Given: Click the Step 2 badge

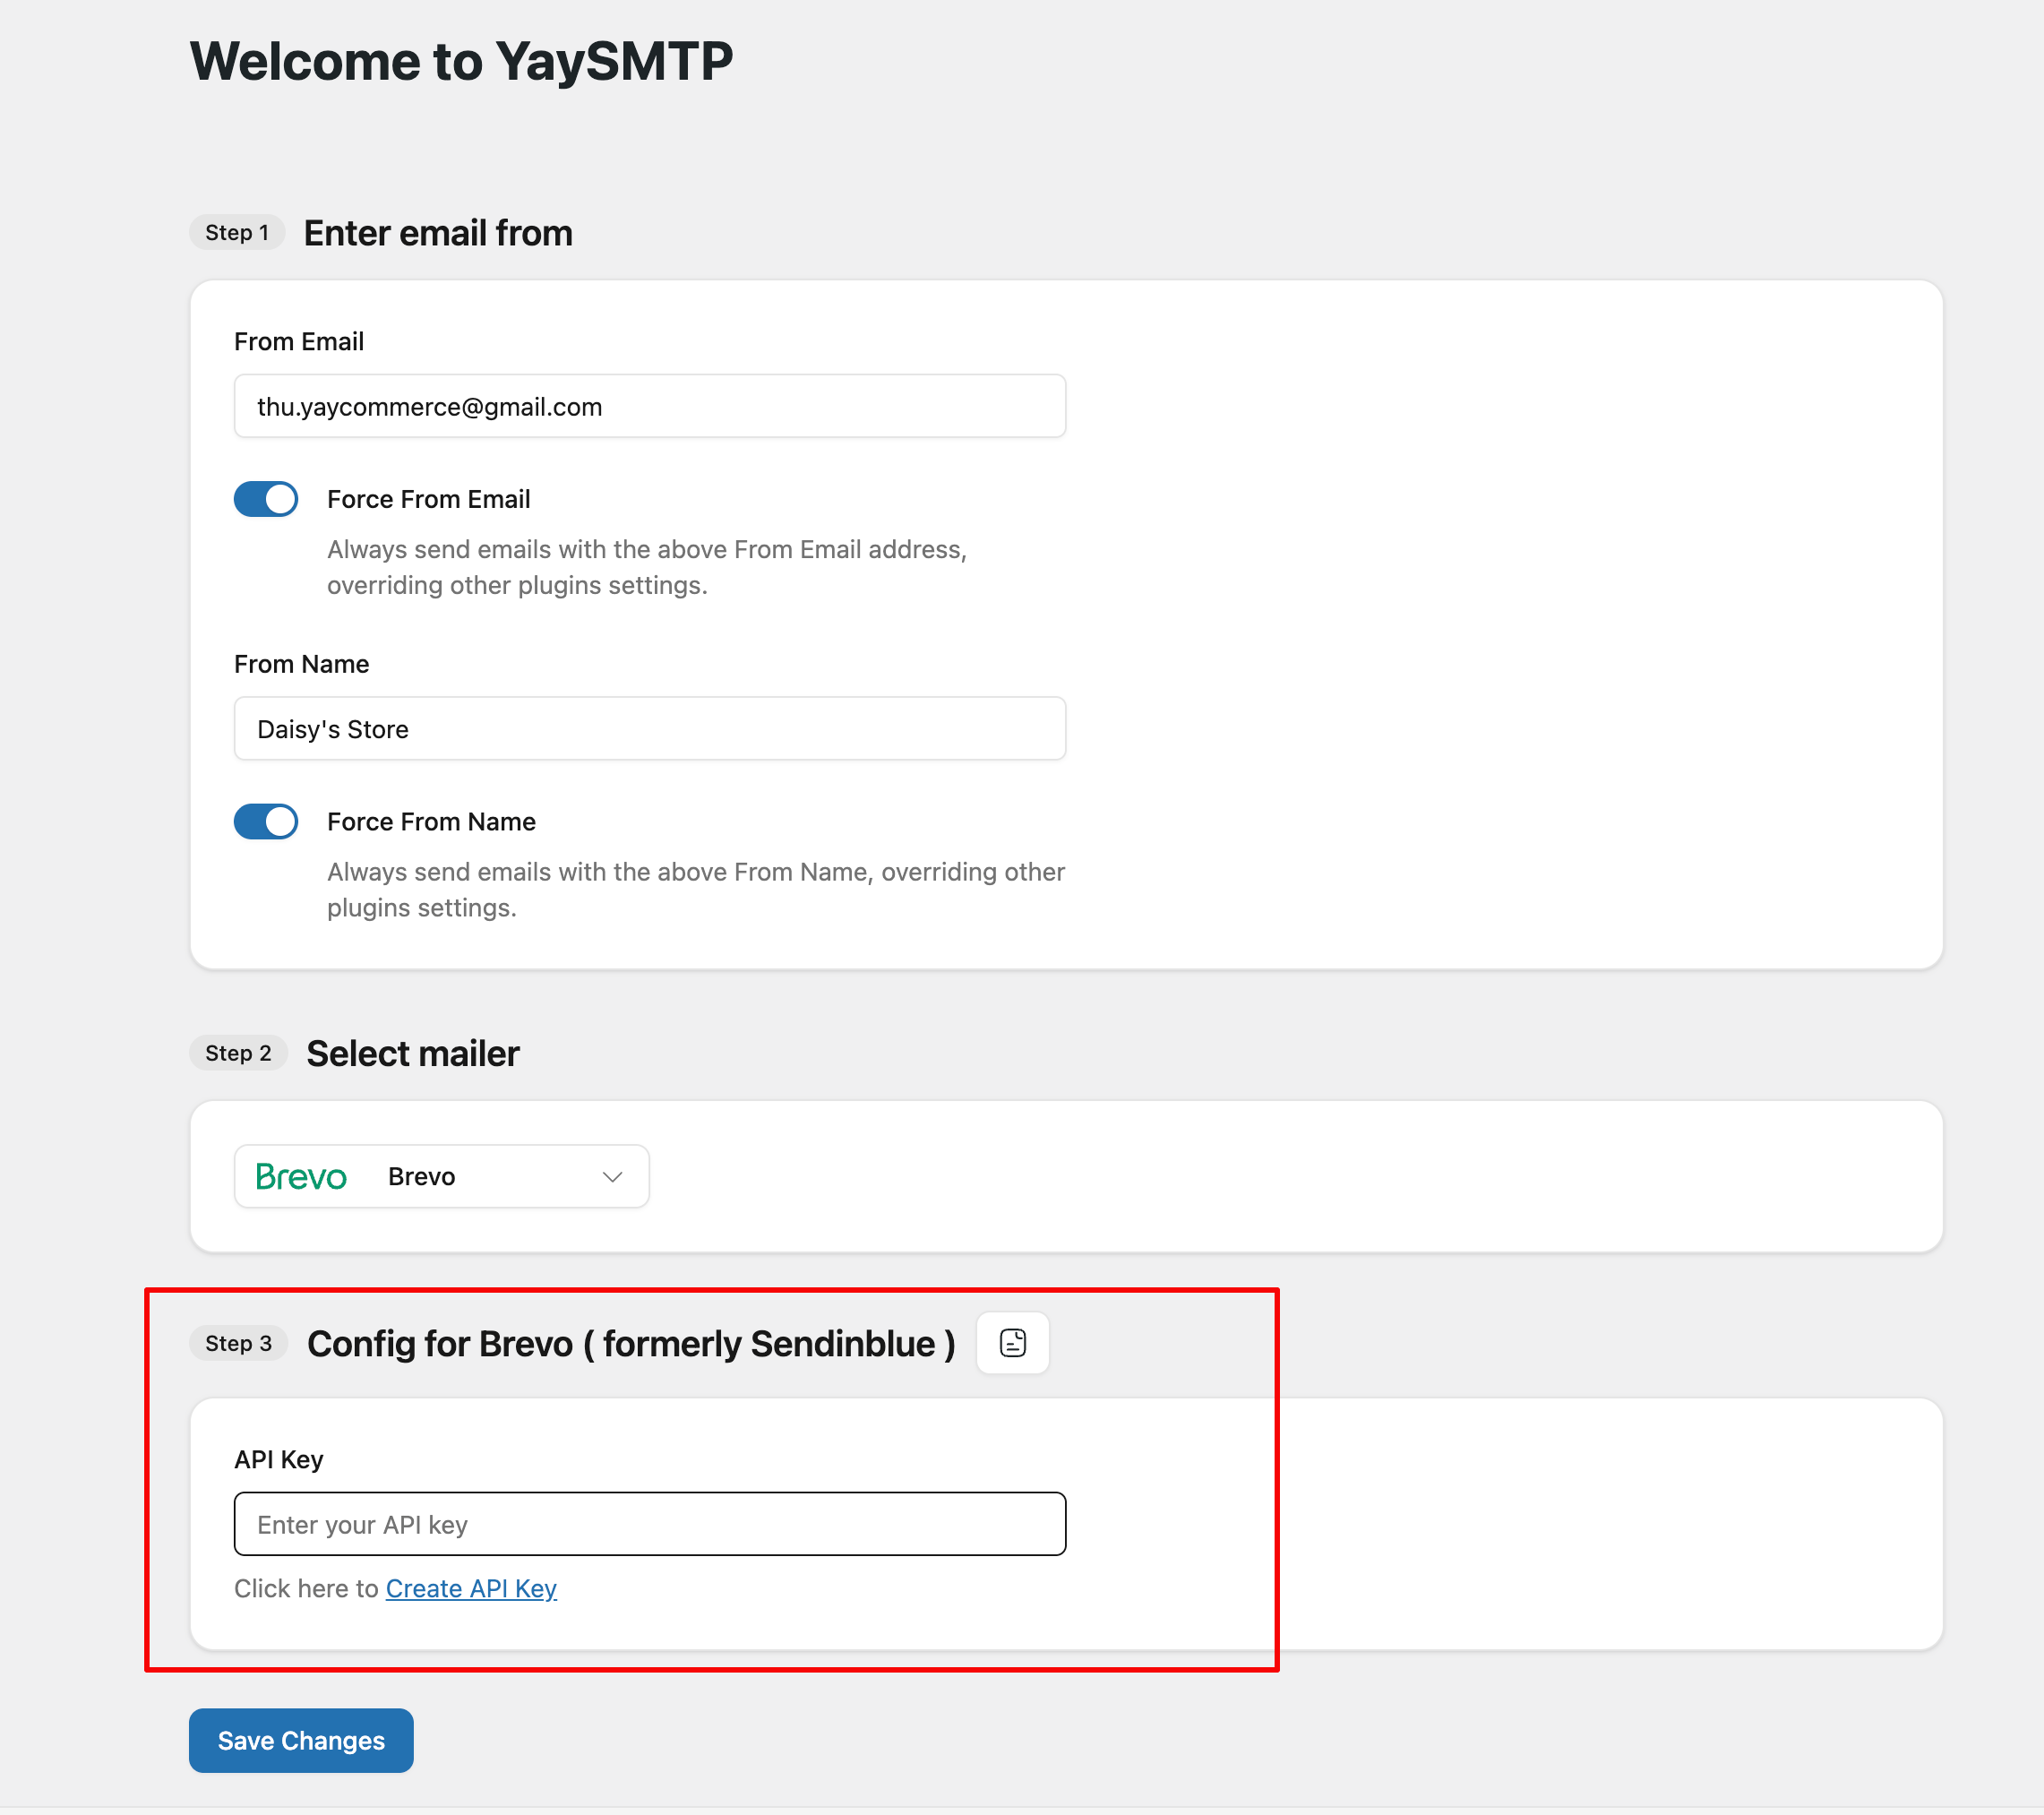Looking at the screenshot, I should coord(238,1053).
